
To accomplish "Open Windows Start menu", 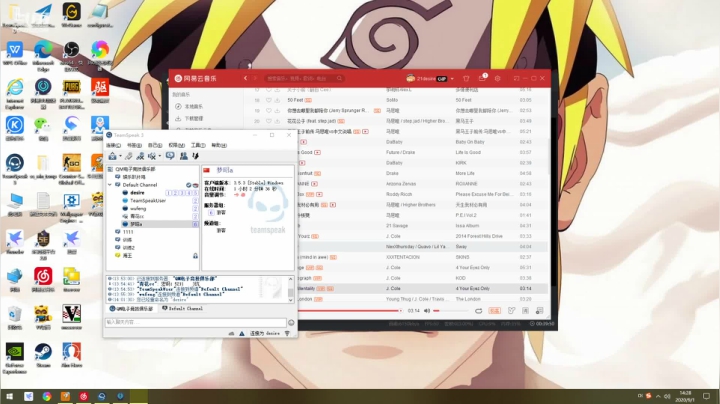I will point(9,396).
